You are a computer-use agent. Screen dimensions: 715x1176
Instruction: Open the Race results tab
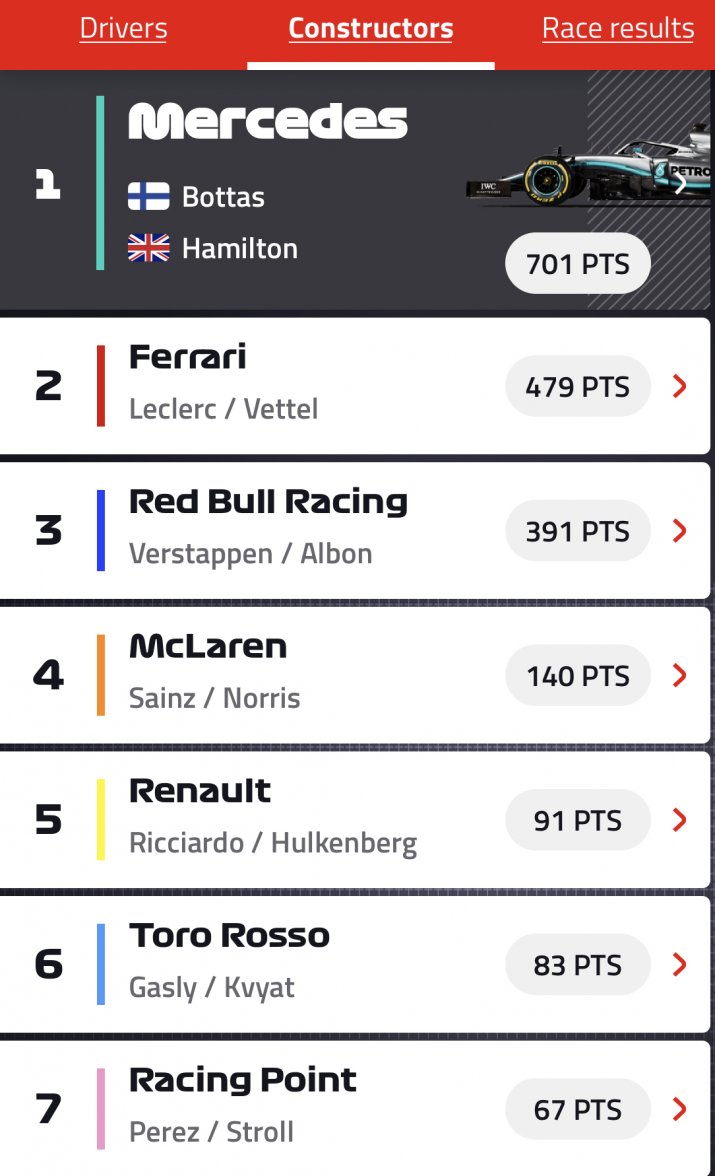pos(617,29)
